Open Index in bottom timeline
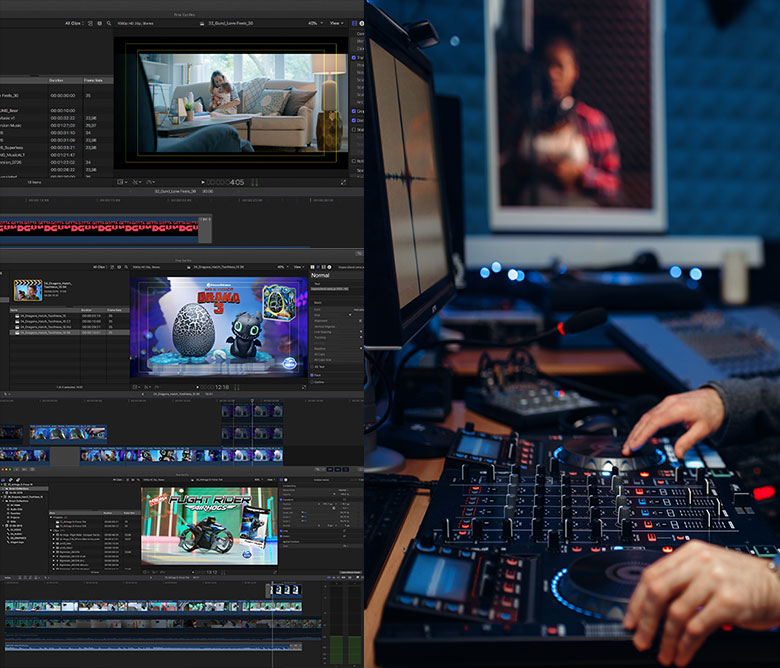The width and height of the screenshot is (780, 668). [x=7, y=577]
